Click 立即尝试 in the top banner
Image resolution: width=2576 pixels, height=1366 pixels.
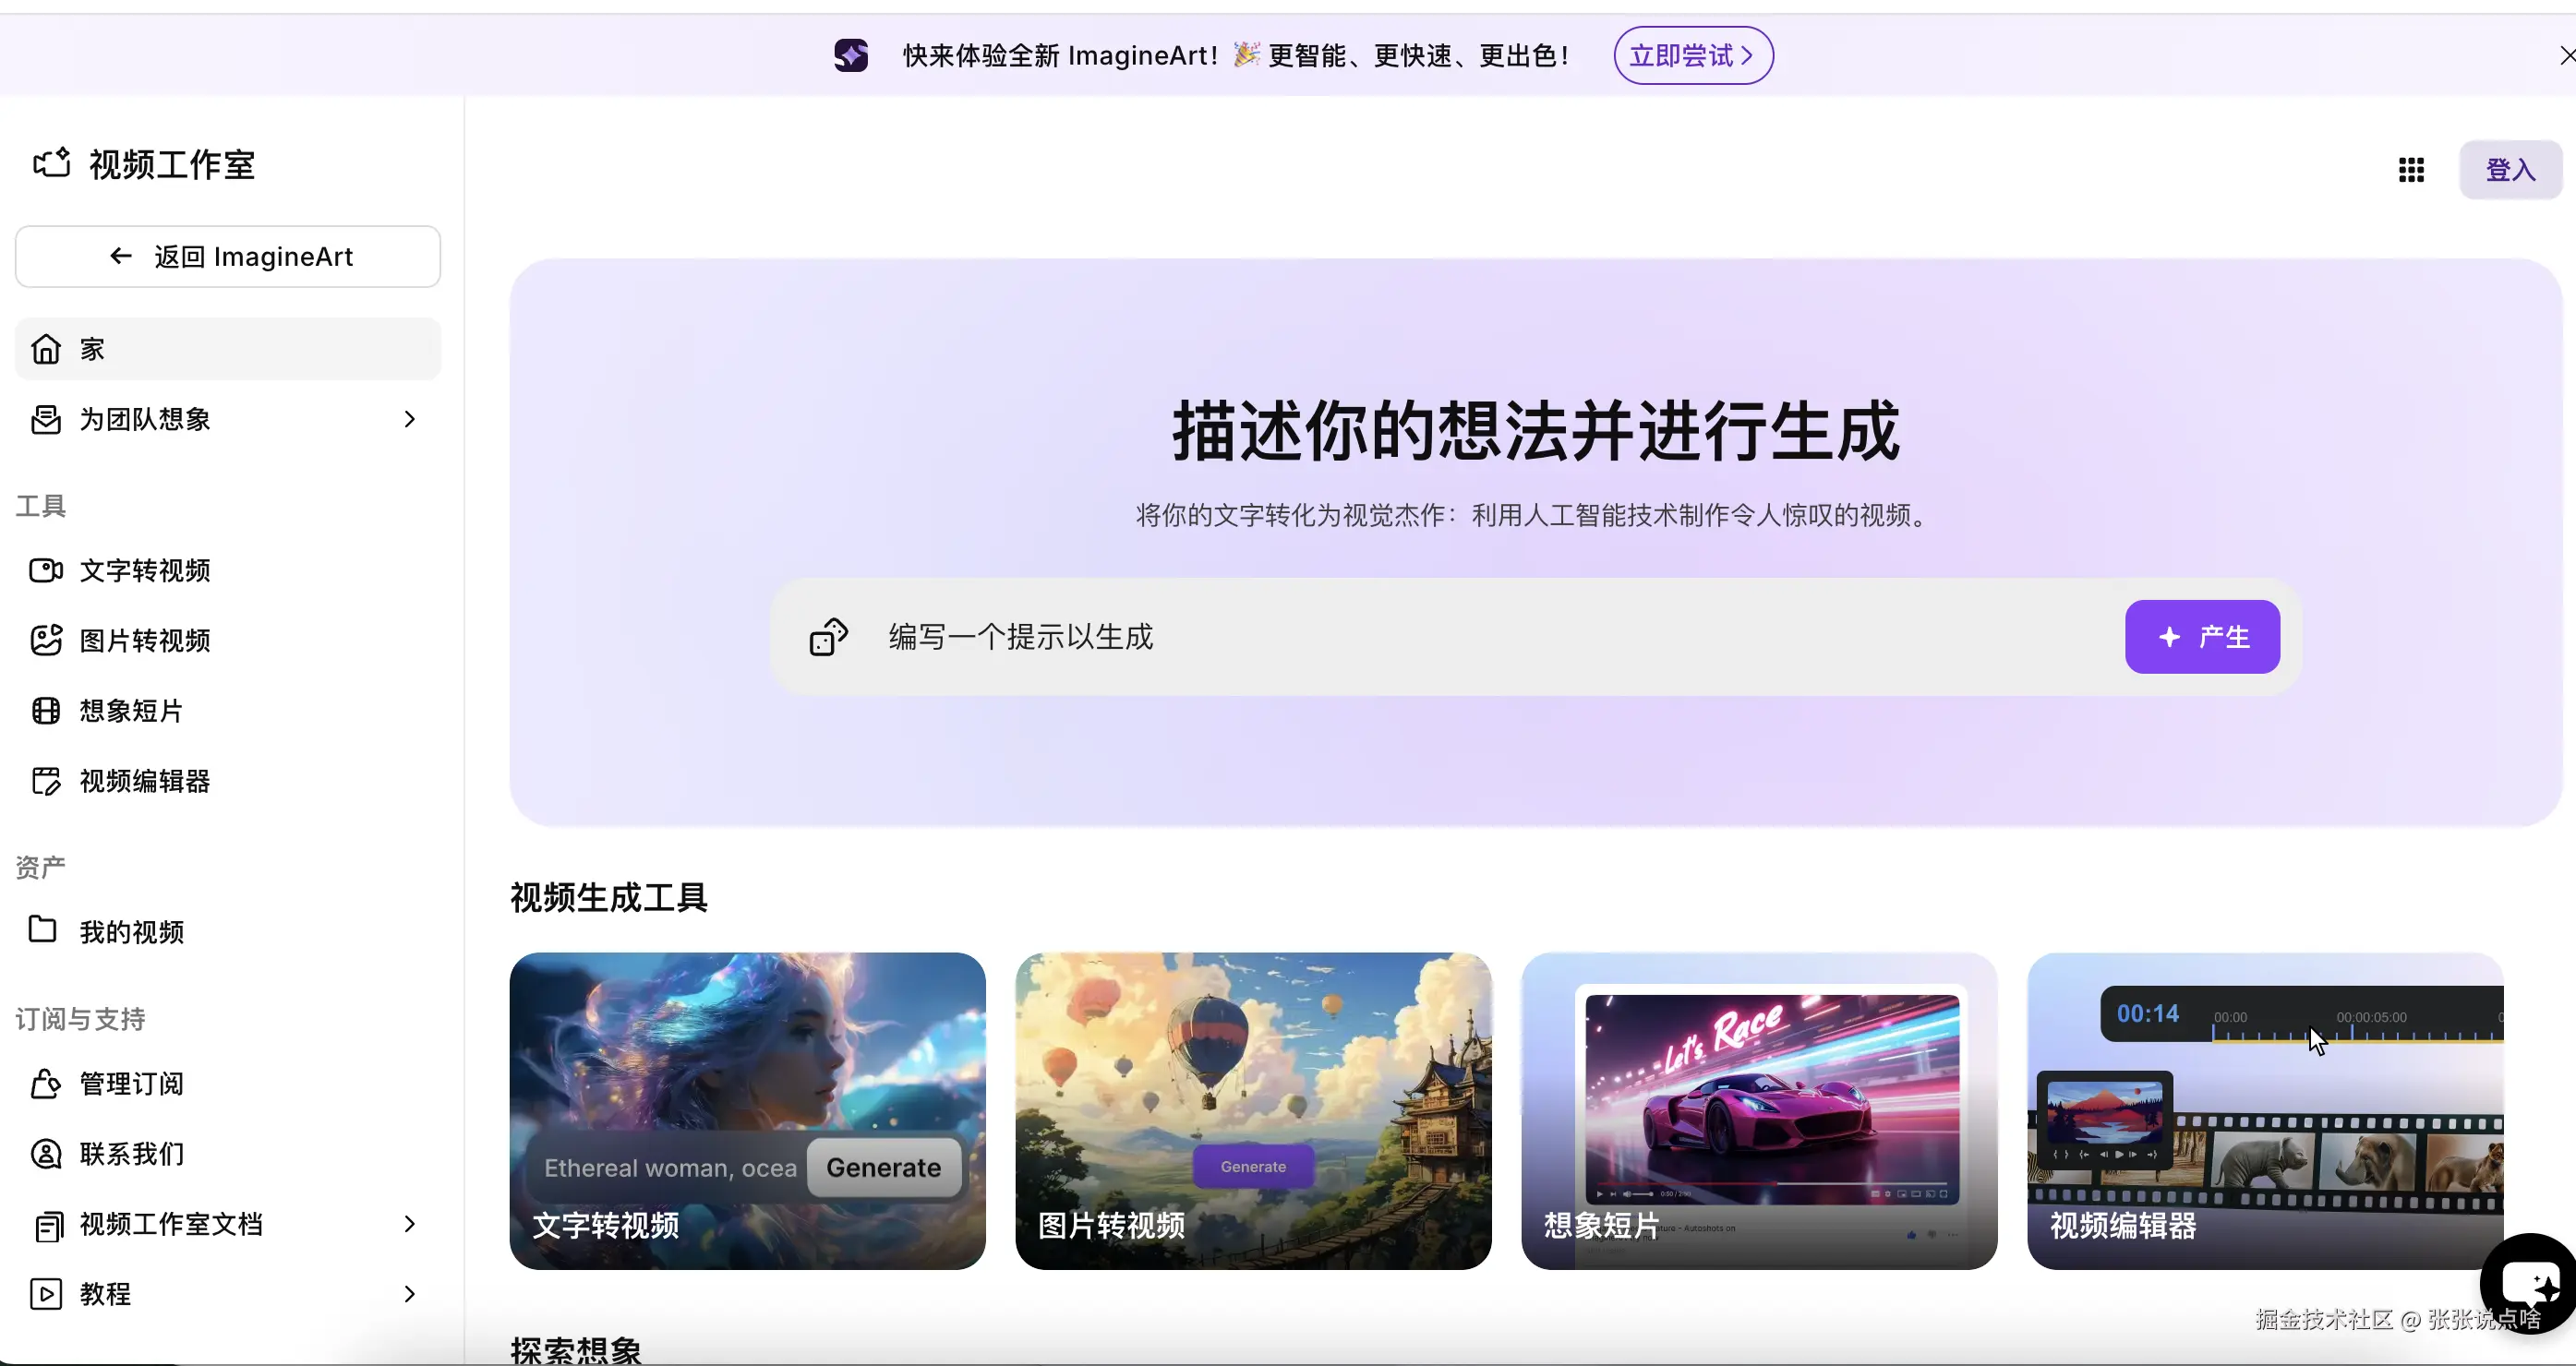tap(1692, 55)
